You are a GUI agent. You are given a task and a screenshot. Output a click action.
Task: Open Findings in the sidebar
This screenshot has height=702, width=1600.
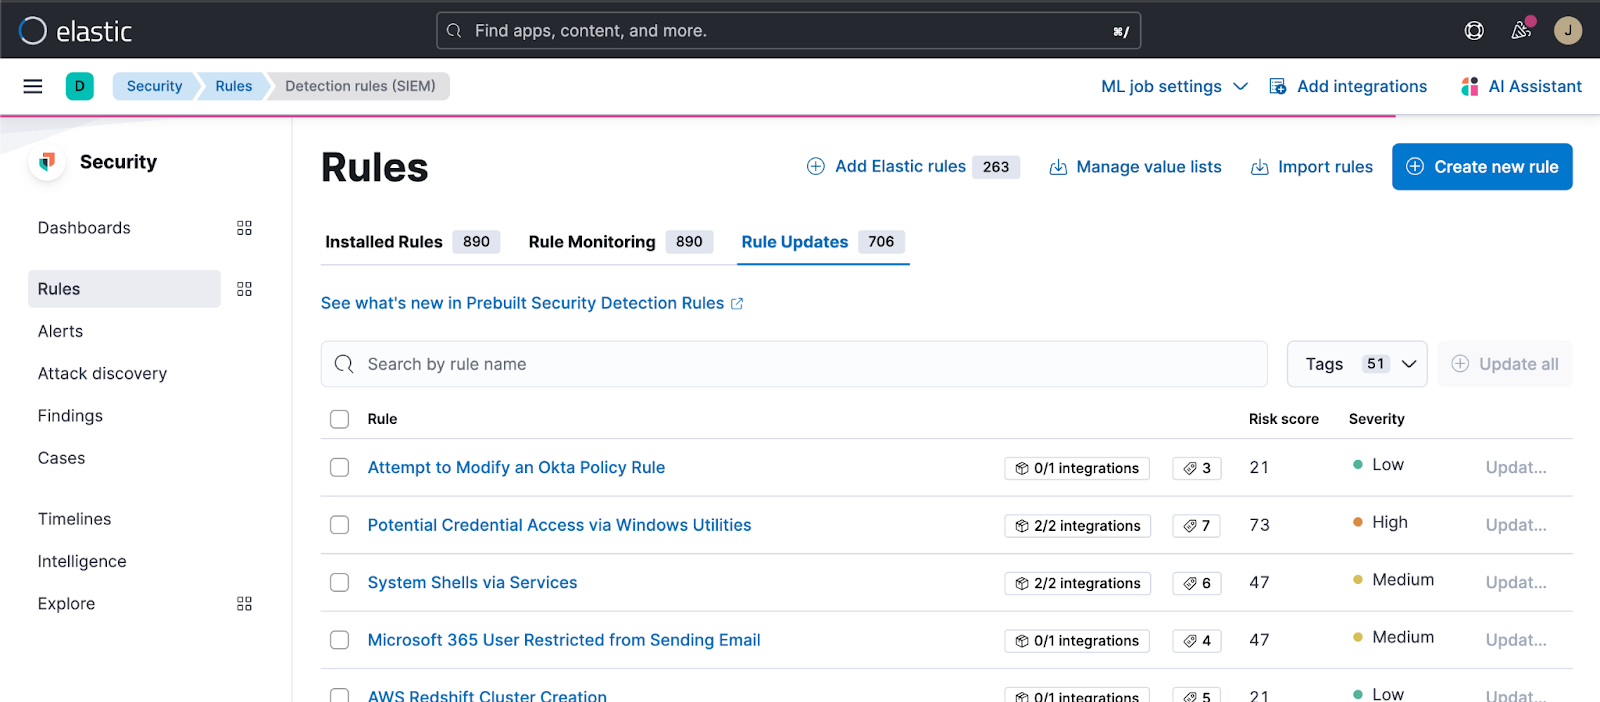click(x=70, y=416)
